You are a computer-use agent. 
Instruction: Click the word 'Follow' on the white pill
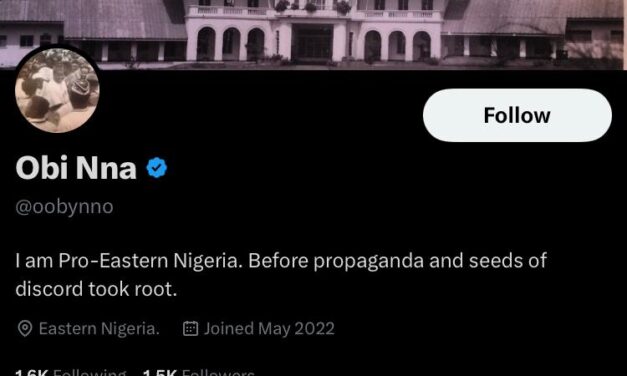(517, 115)
